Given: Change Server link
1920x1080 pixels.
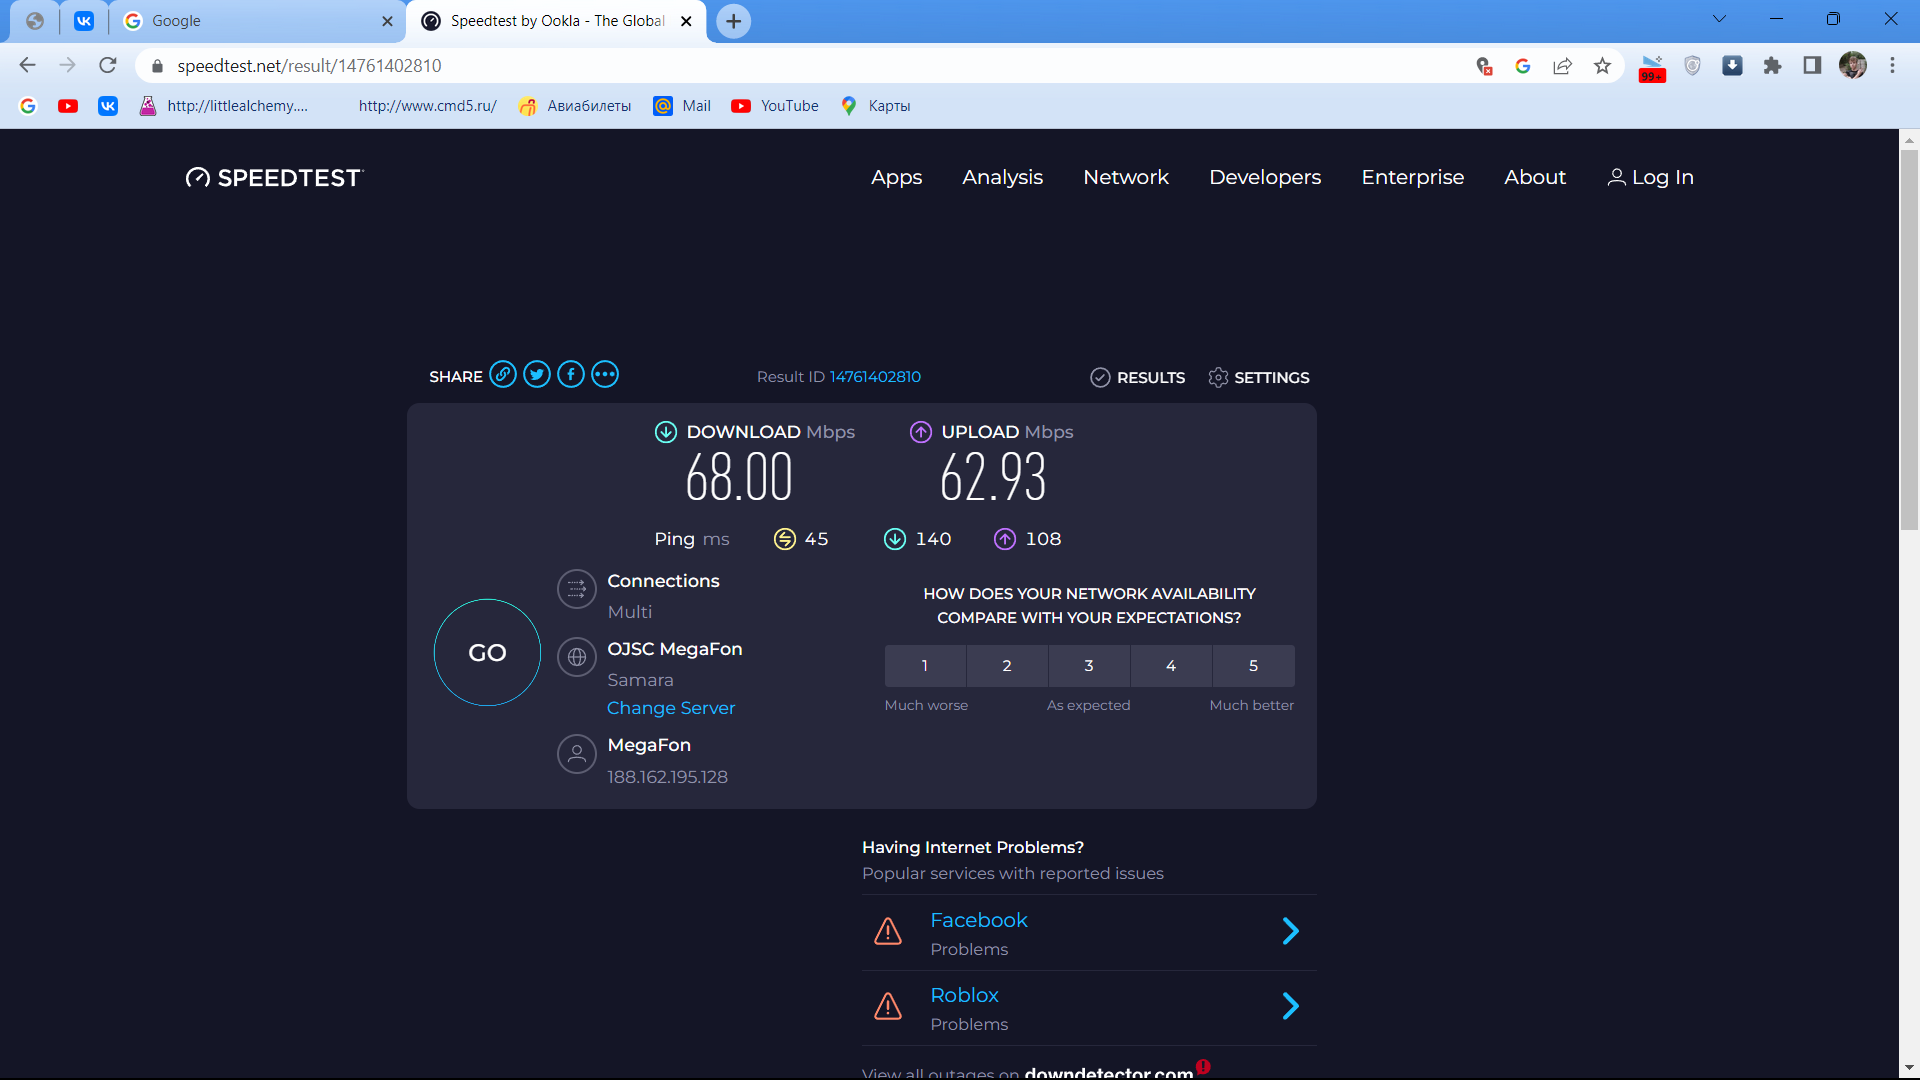Looking at the screenshot, I should coord(671,708).
